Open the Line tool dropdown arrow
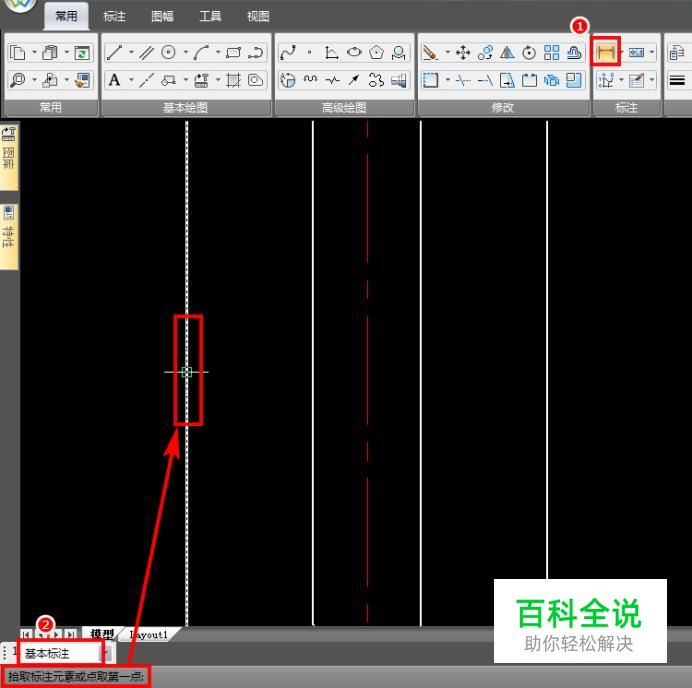692x688 pixels. point(131,52)
